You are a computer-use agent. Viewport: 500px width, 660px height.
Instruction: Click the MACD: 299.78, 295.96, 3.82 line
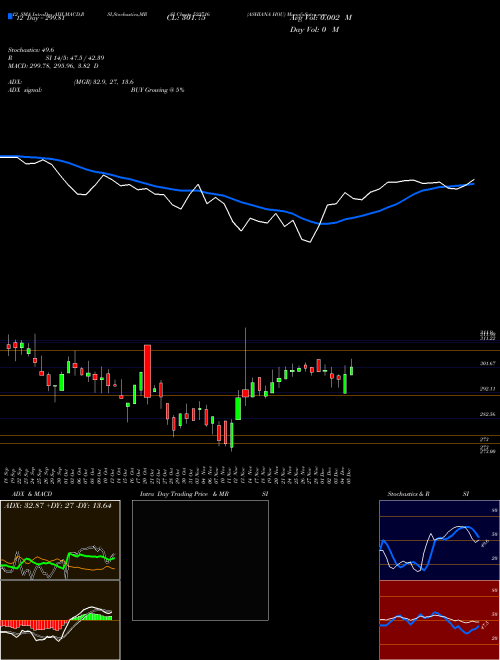pos(53,66)
